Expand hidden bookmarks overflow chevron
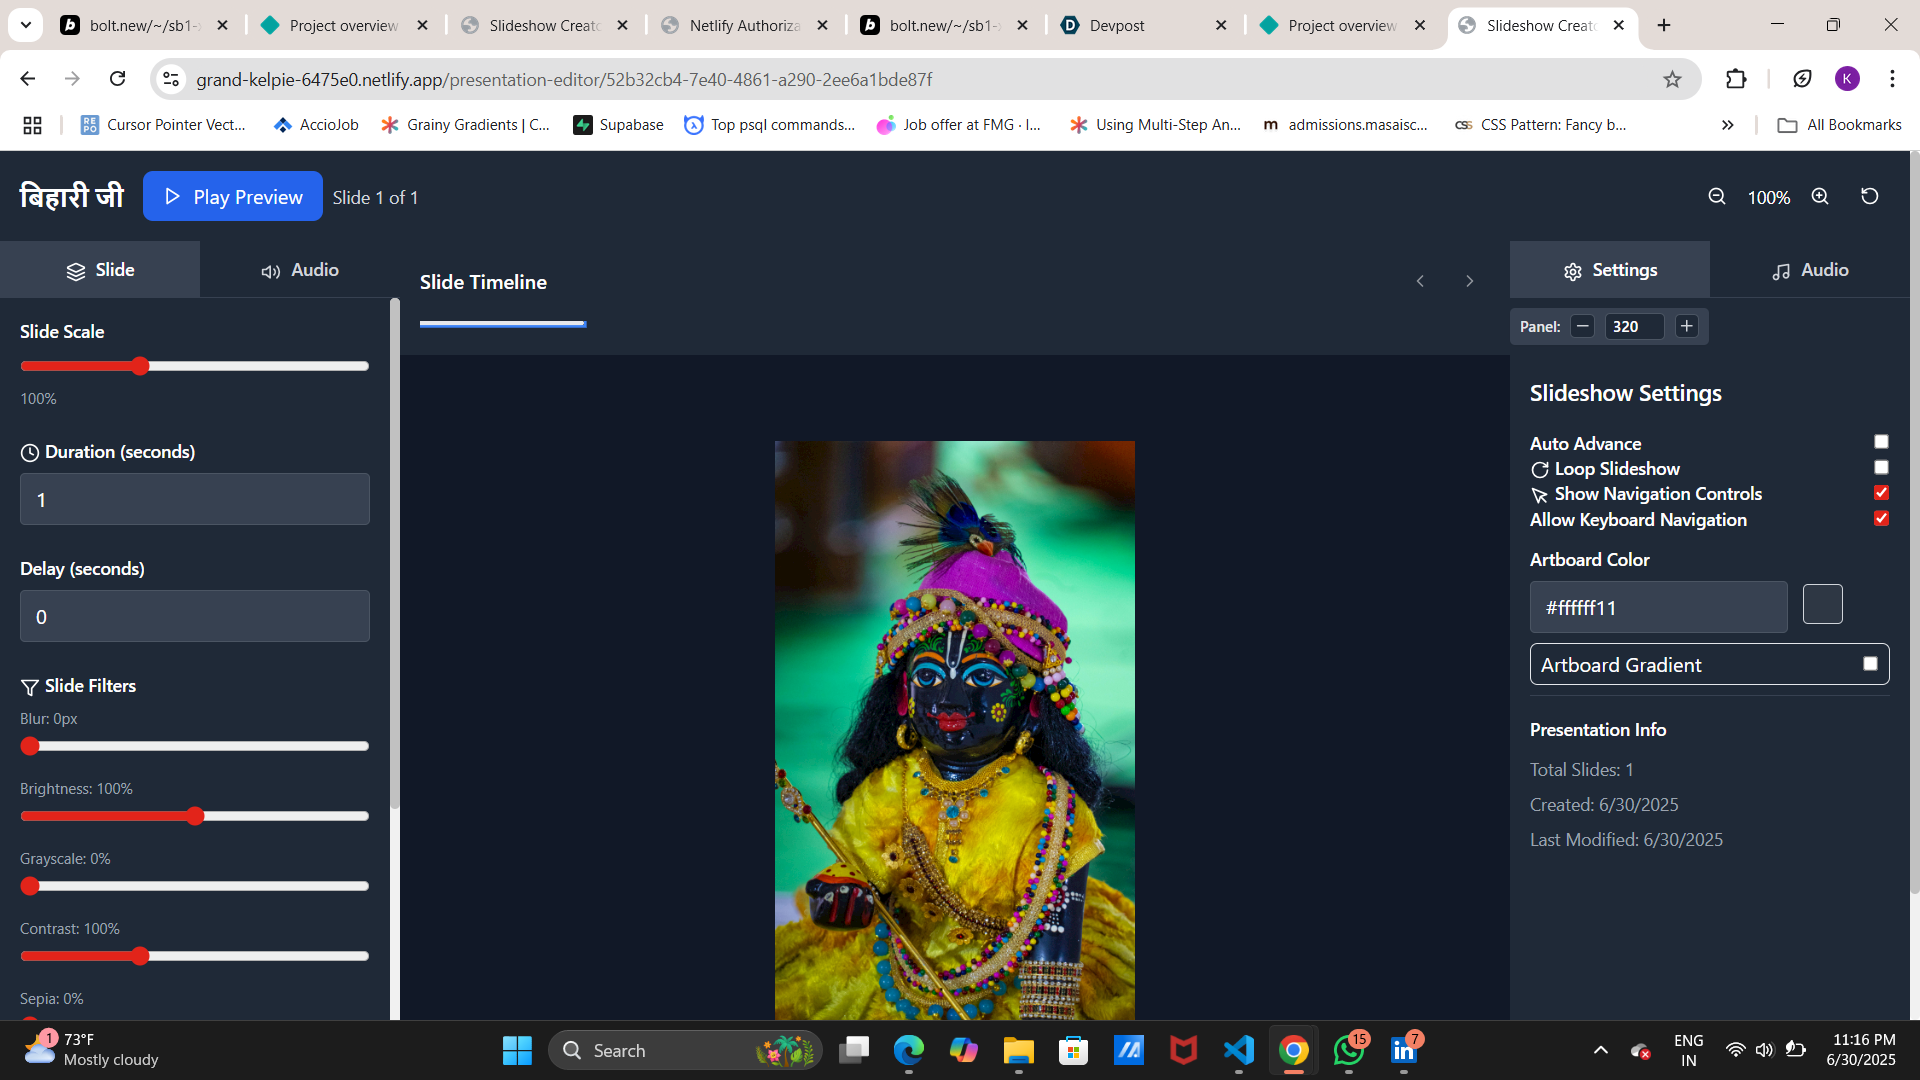Viewport: 1920px width, 1080px height. pyautogui.click(x=1727, y=125)
